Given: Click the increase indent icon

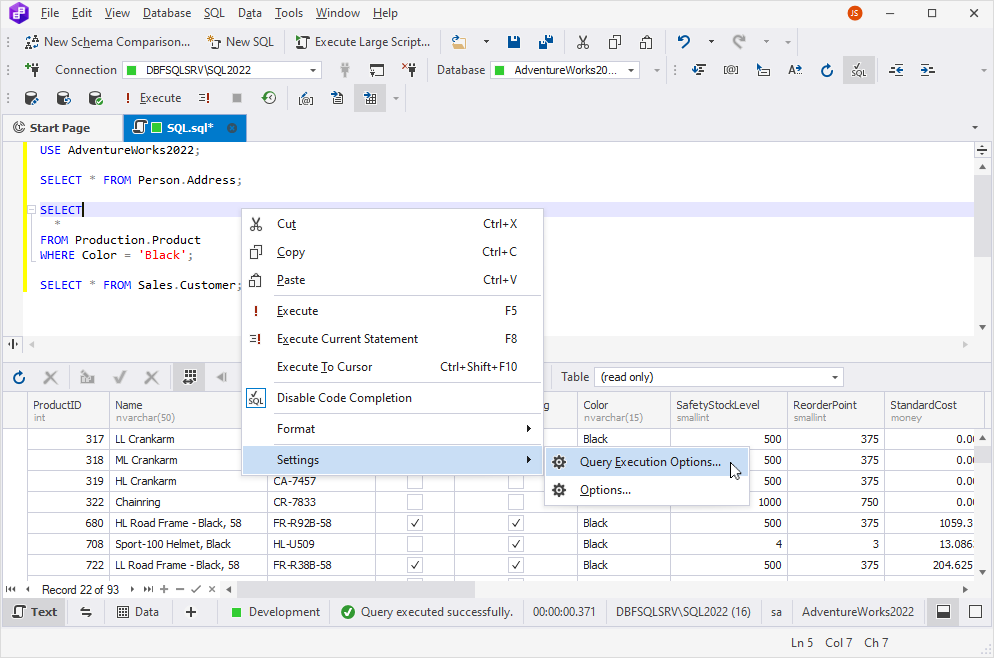Looking at the screenshot, I should (927, 70).
